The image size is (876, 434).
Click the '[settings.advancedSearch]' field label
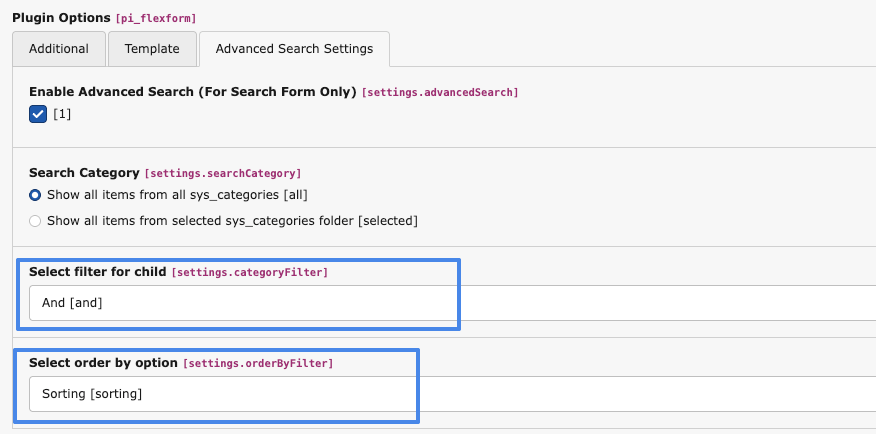click(x=440, y=93)
